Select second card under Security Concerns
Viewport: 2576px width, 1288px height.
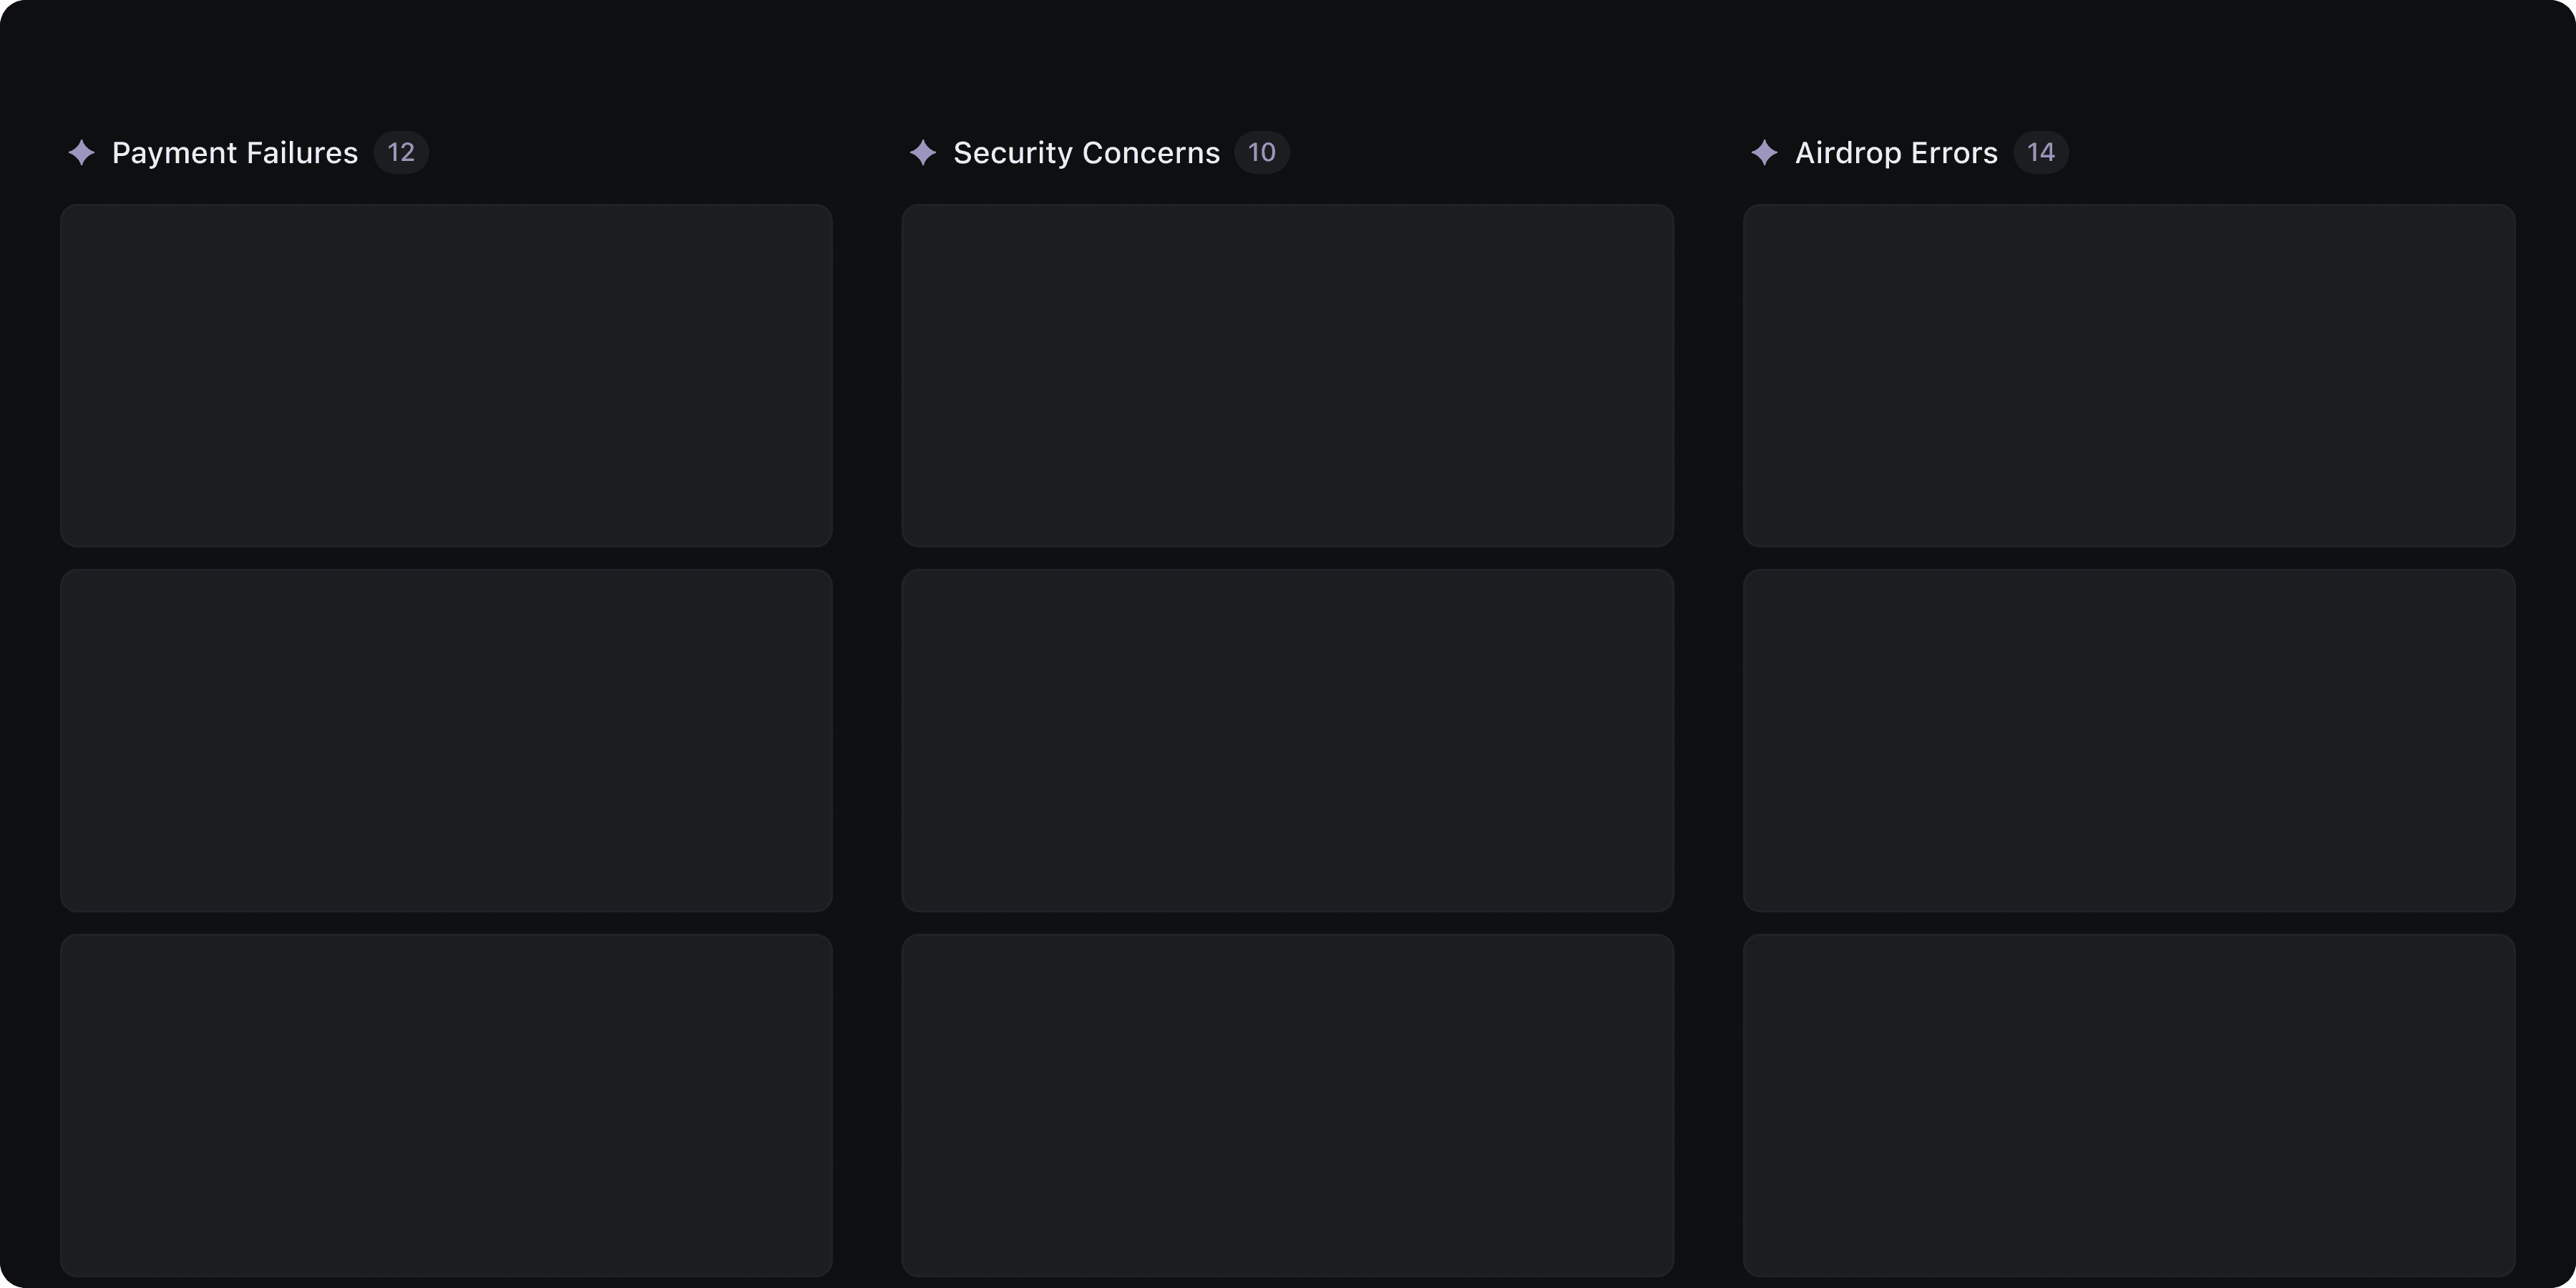tap(1287, 740)
